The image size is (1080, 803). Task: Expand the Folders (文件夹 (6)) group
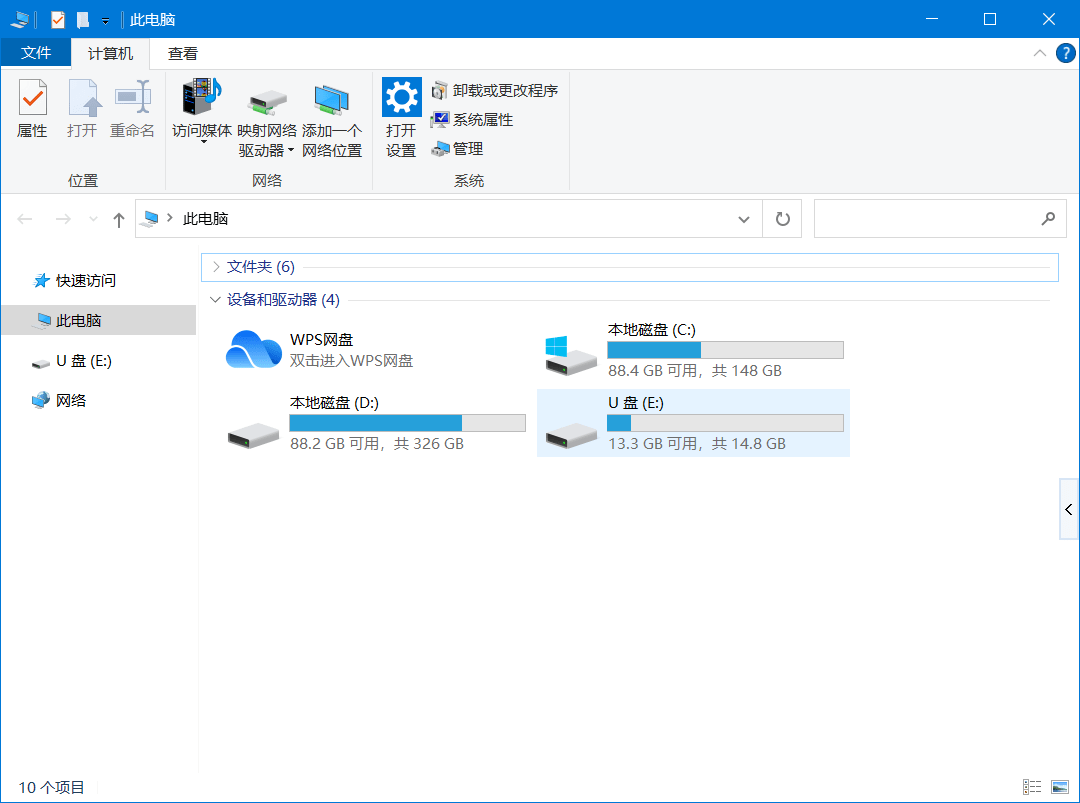[216, 267]
